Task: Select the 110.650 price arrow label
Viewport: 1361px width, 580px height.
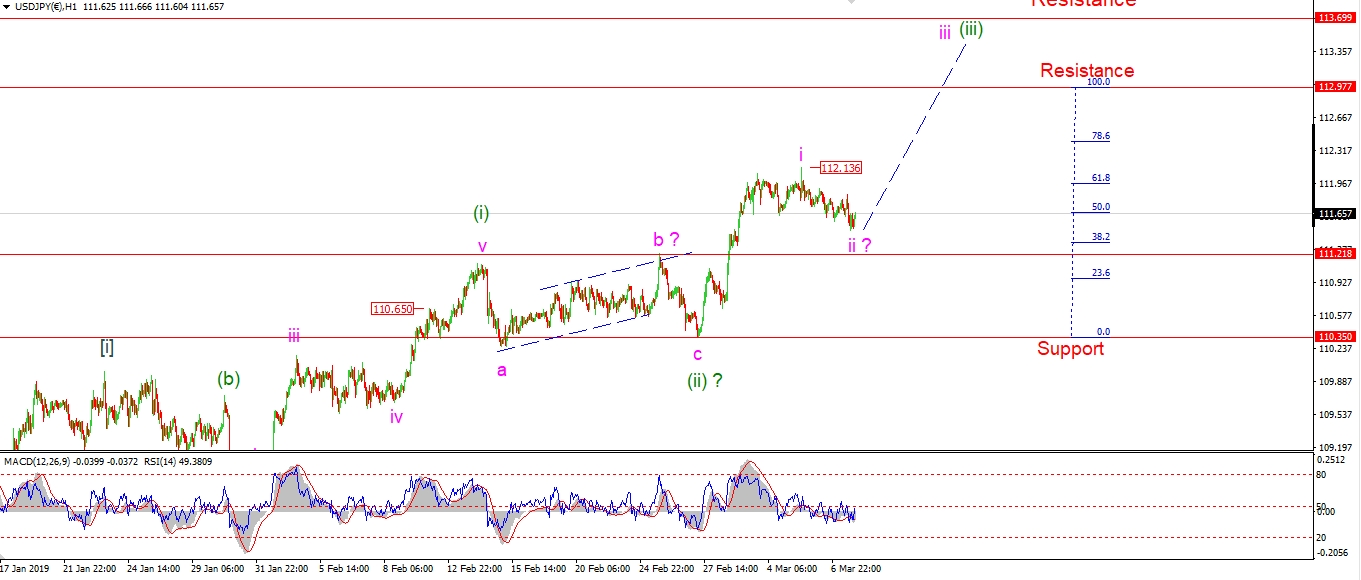Action: (392, 309)
